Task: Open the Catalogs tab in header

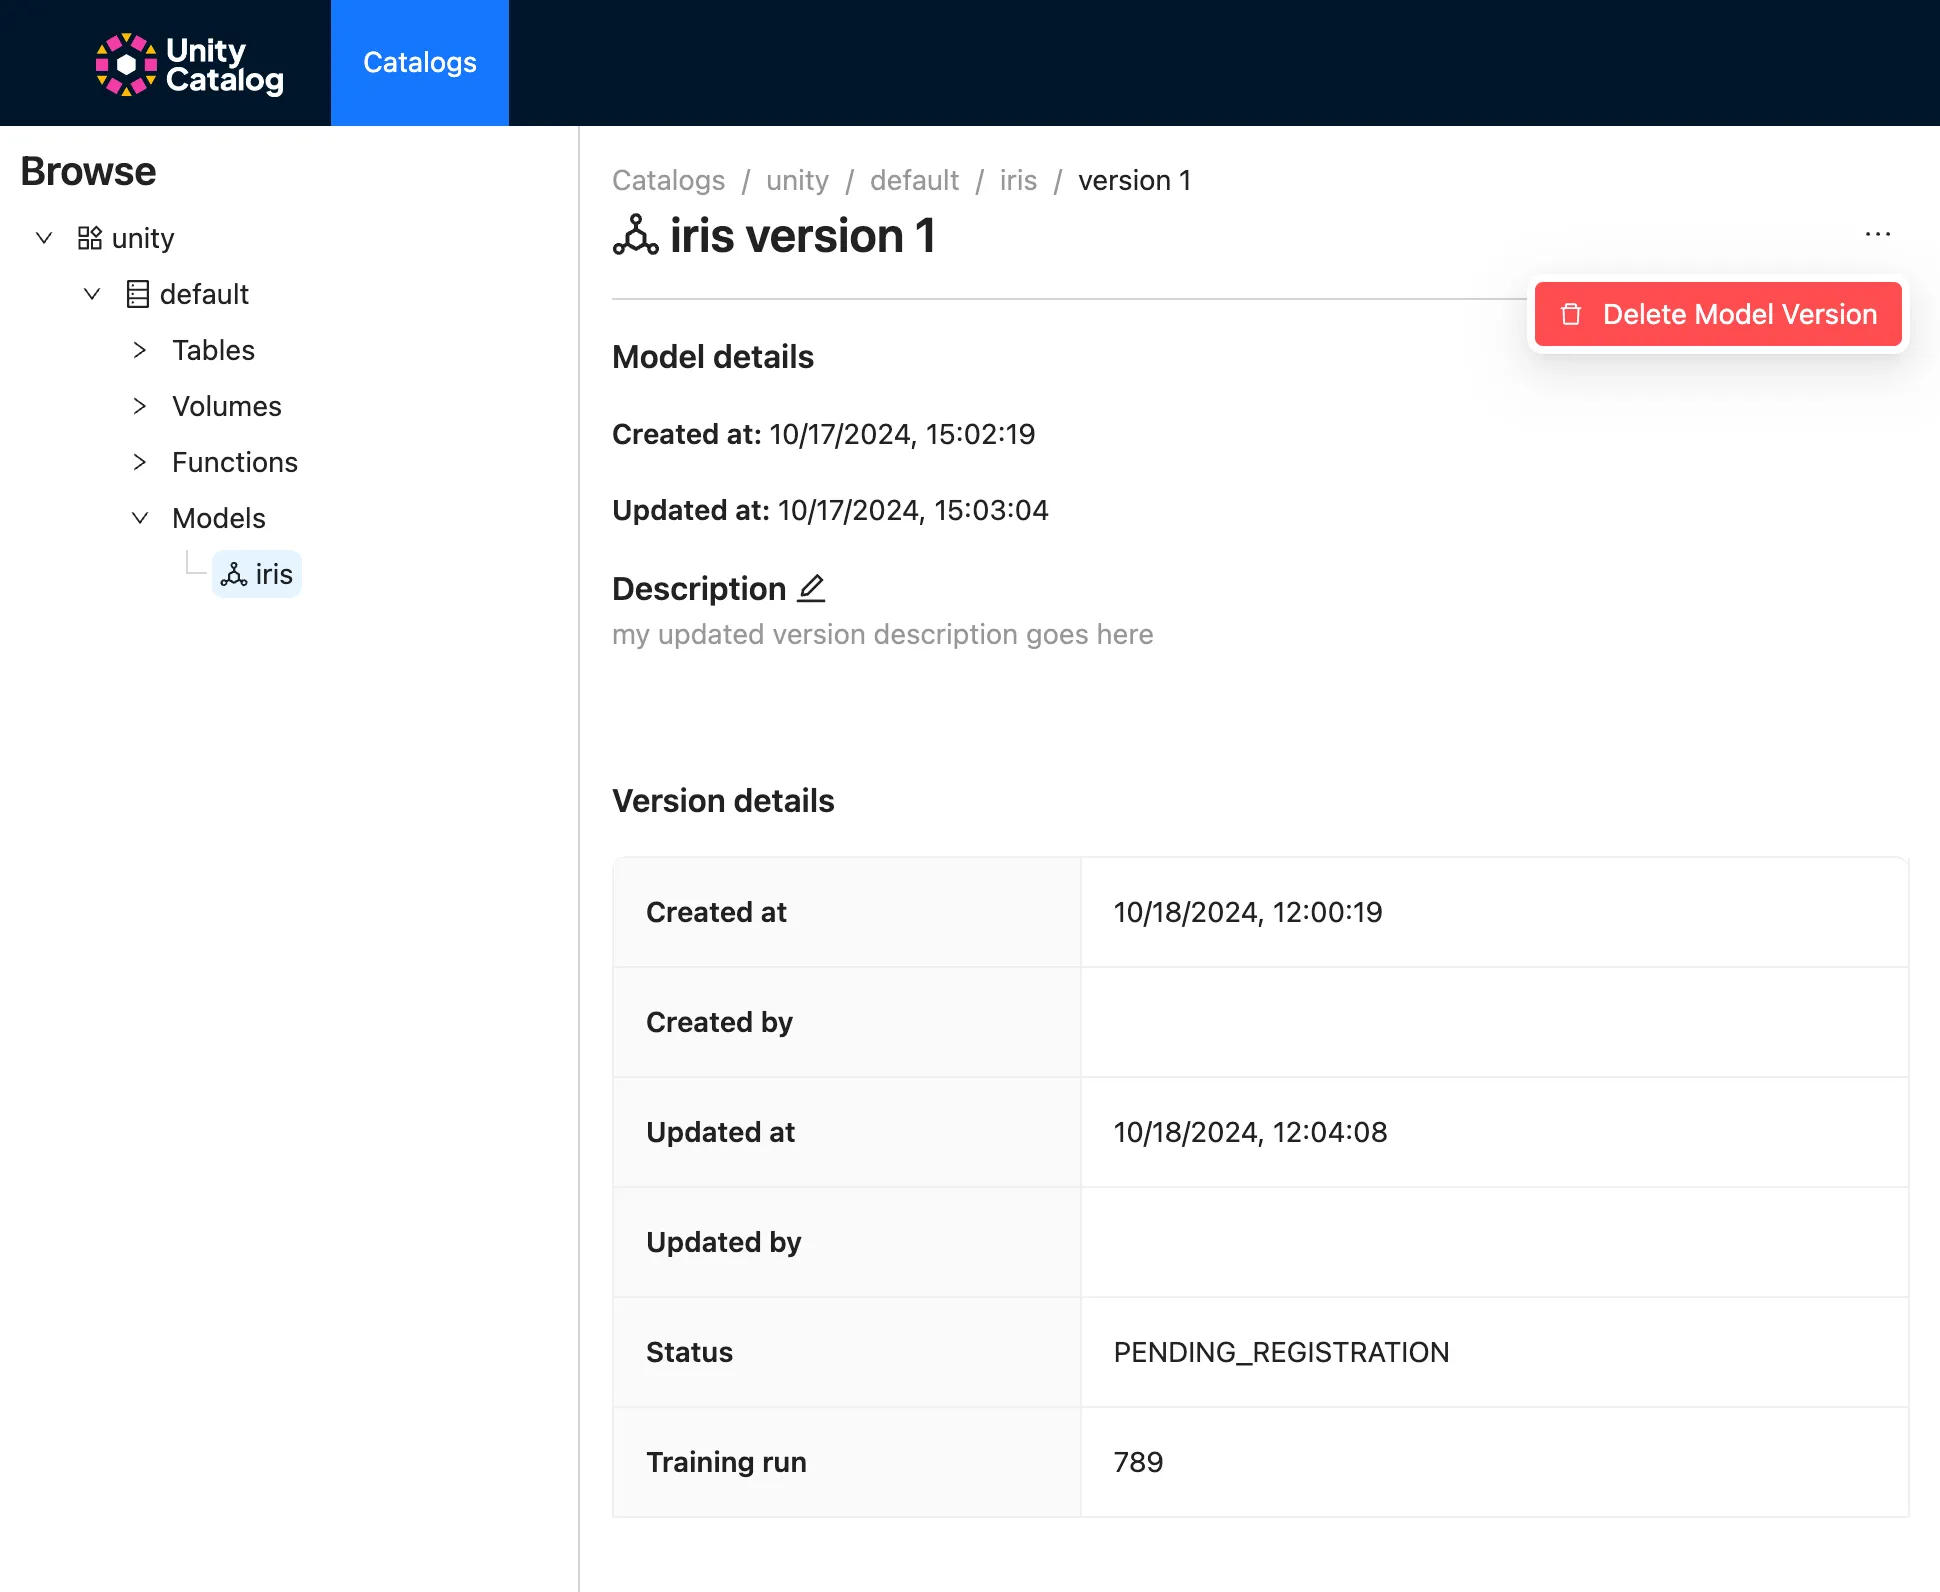Action: pyautogui.click(x=420, y=63)
